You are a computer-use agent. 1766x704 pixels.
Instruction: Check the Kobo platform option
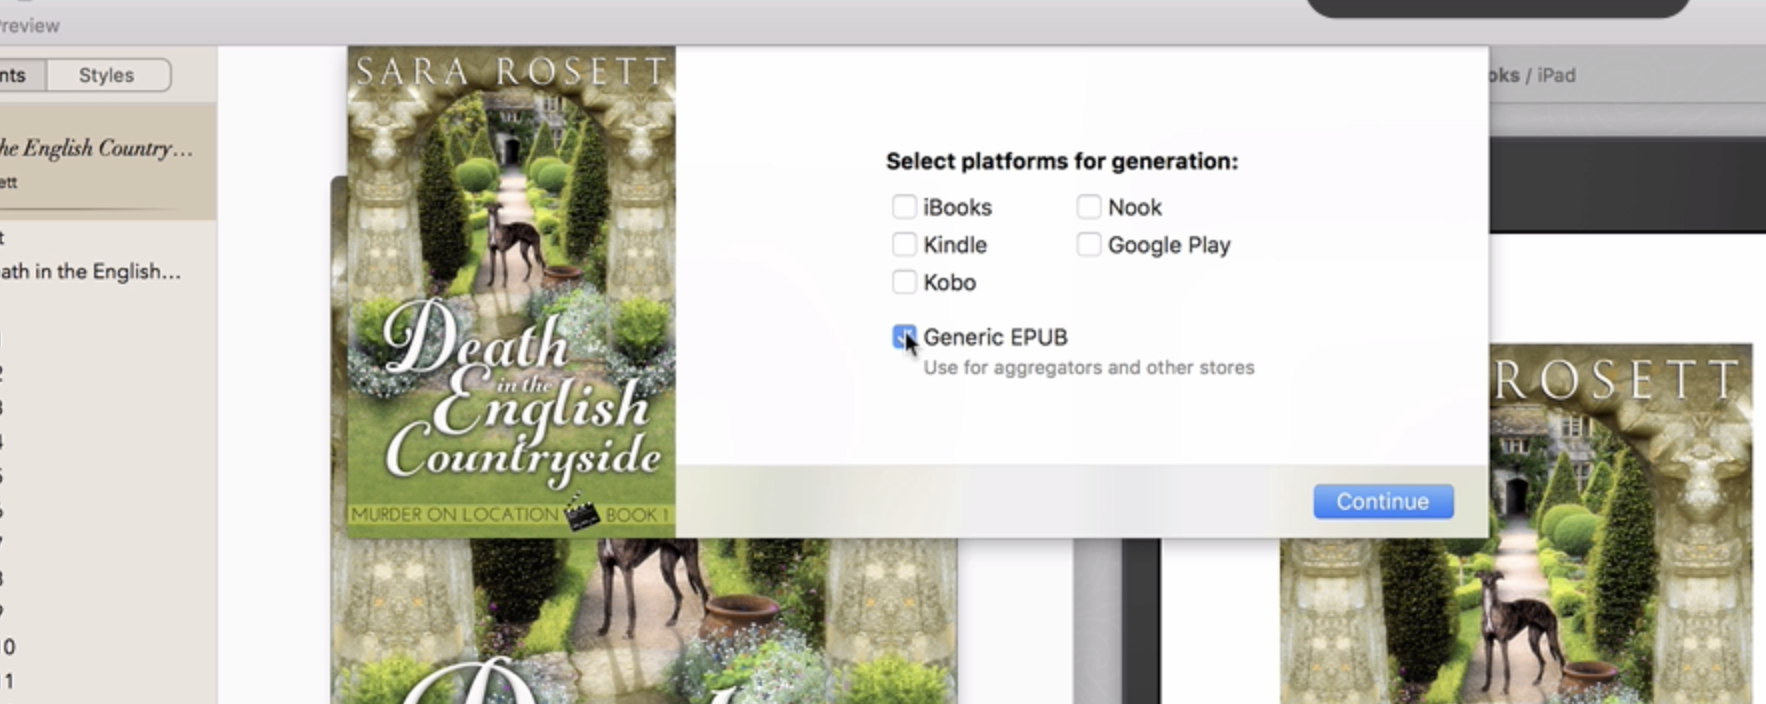904,282
